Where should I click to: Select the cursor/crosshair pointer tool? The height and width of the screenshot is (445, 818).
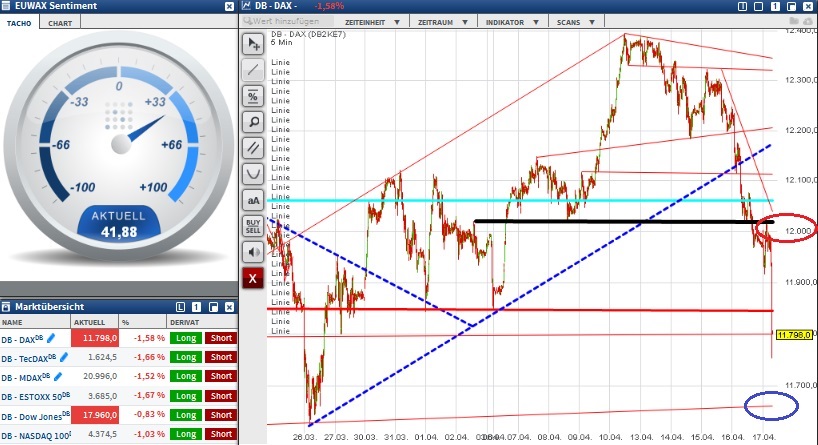[253, 44]
